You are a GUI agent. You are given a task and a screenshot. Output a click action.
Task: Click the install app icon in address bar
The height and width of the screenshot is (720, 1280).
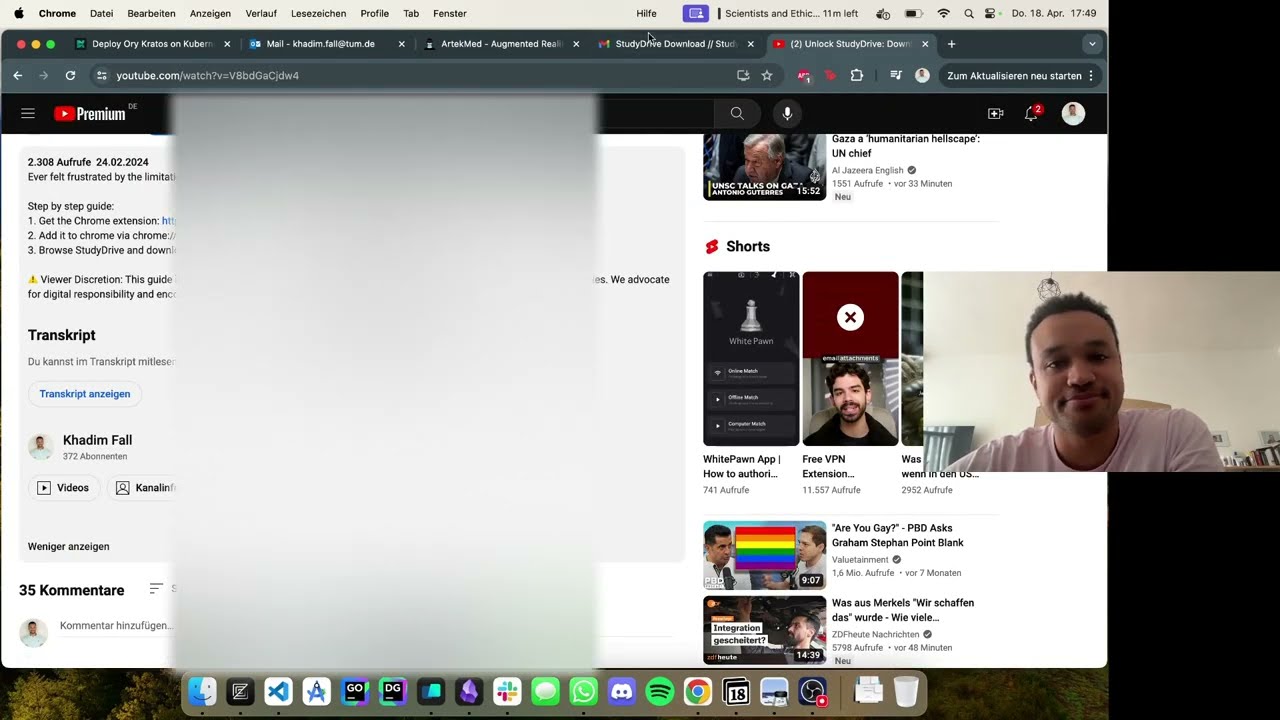coord(743,75)
